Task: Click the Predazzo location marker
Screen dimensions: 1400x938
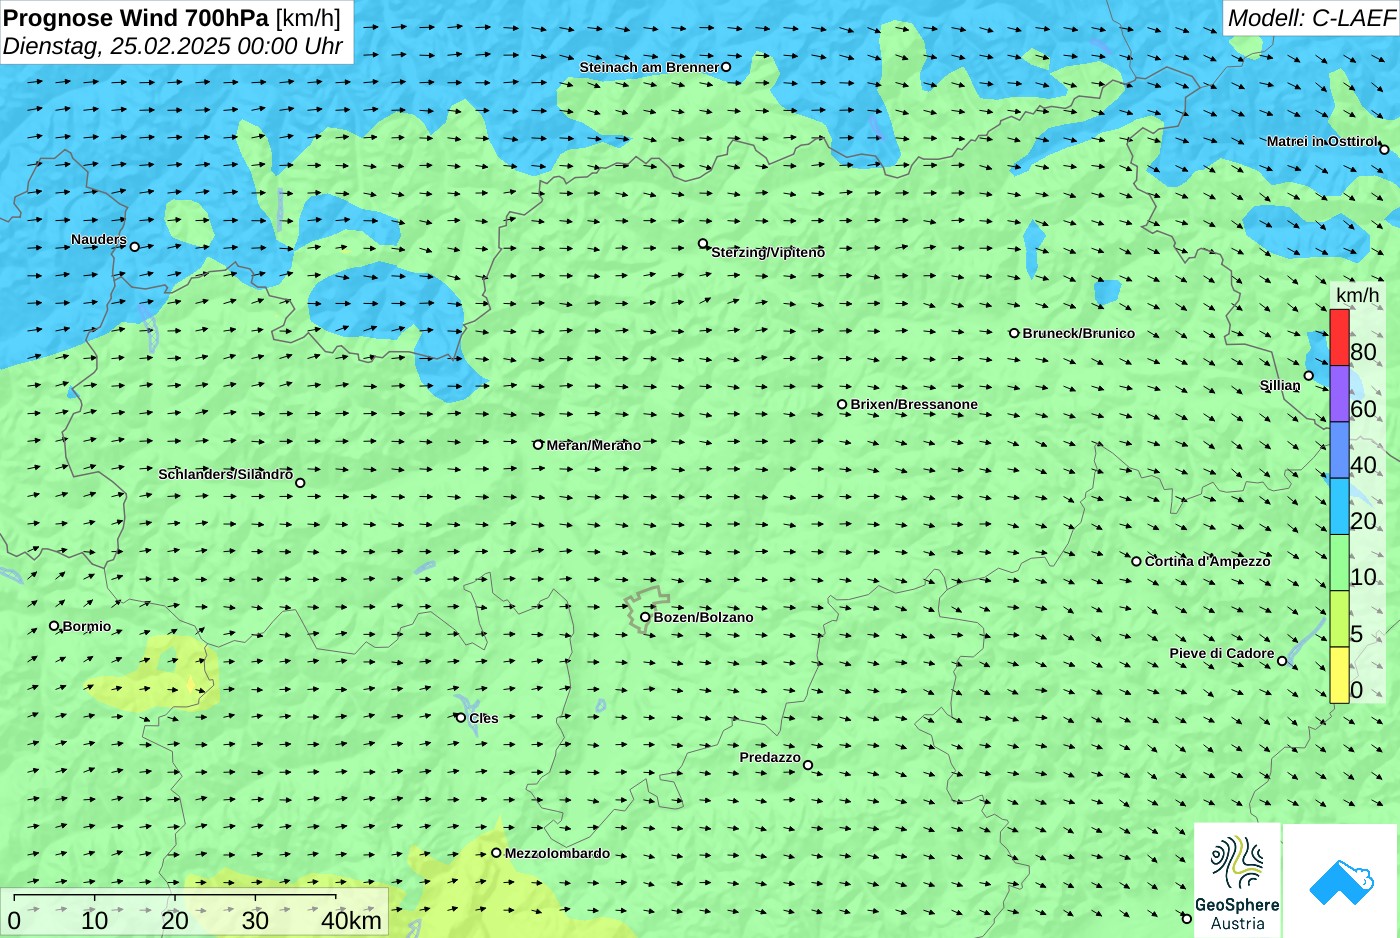Action: (808, 765)
